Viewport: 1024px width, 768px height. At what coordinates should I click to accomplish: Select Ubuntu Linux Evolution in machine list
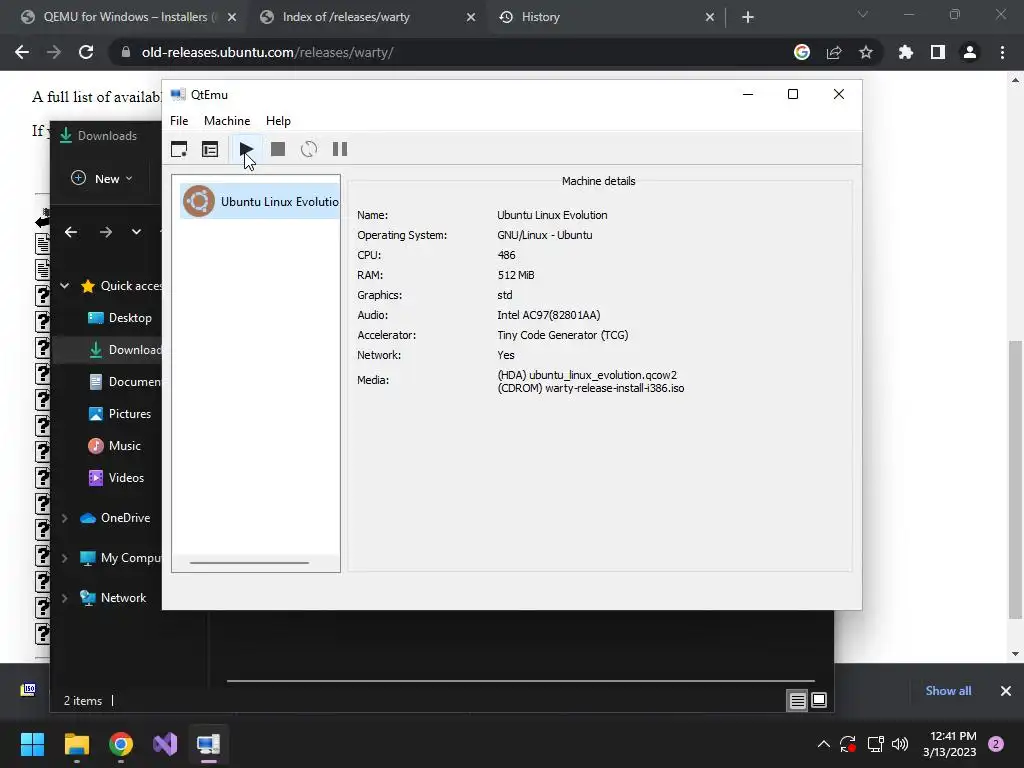click(x=260, y=201)
